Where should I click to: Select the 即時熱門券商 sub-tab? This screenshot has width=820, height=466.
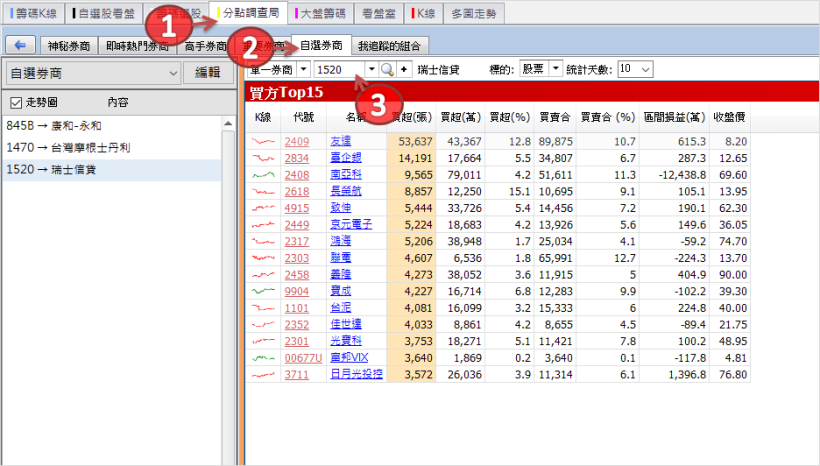click(137, 46)
